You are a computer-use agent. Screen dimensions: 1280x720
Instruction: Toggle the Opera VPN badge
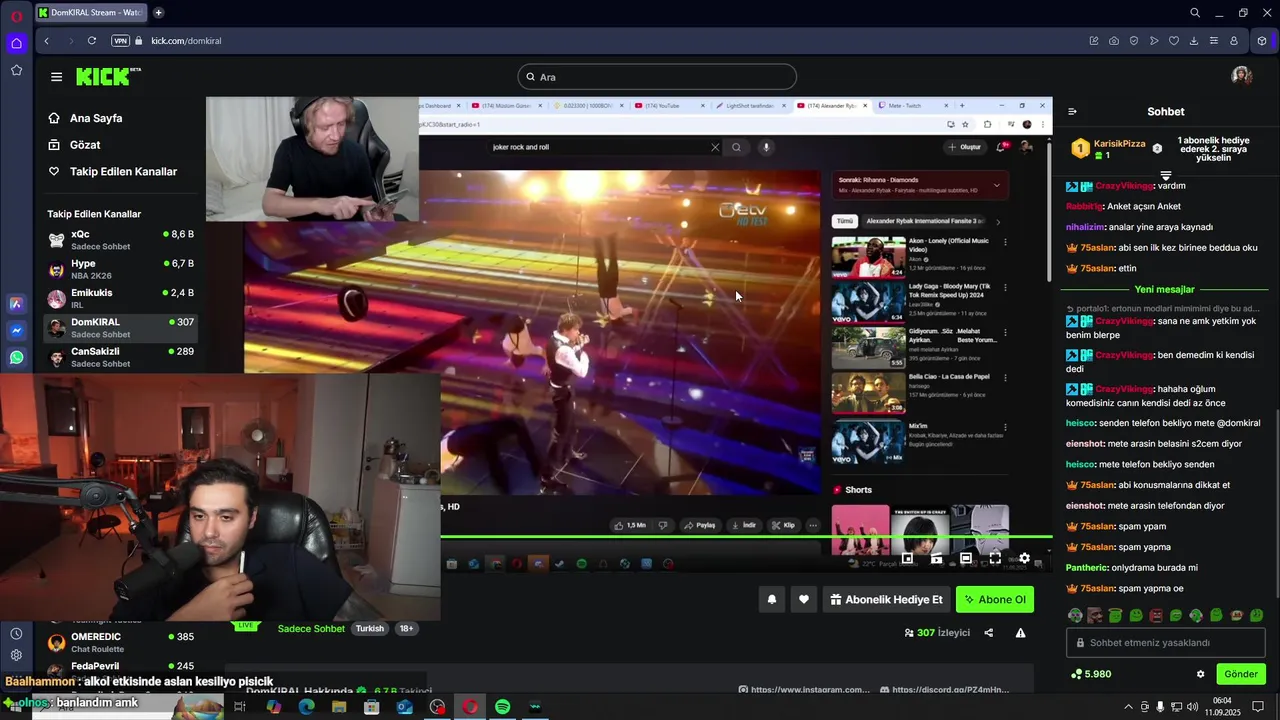(x=121, y=41)
